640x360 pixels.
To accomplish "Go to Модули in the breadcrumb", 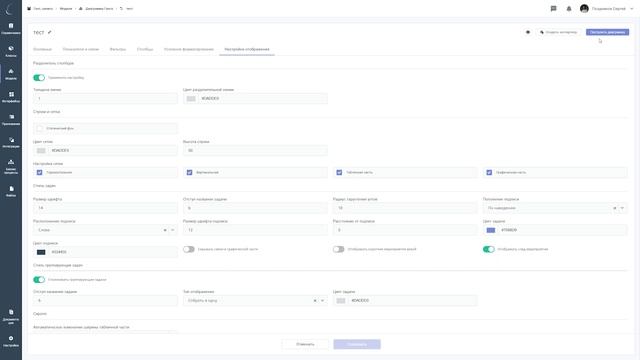I will 66,9.
